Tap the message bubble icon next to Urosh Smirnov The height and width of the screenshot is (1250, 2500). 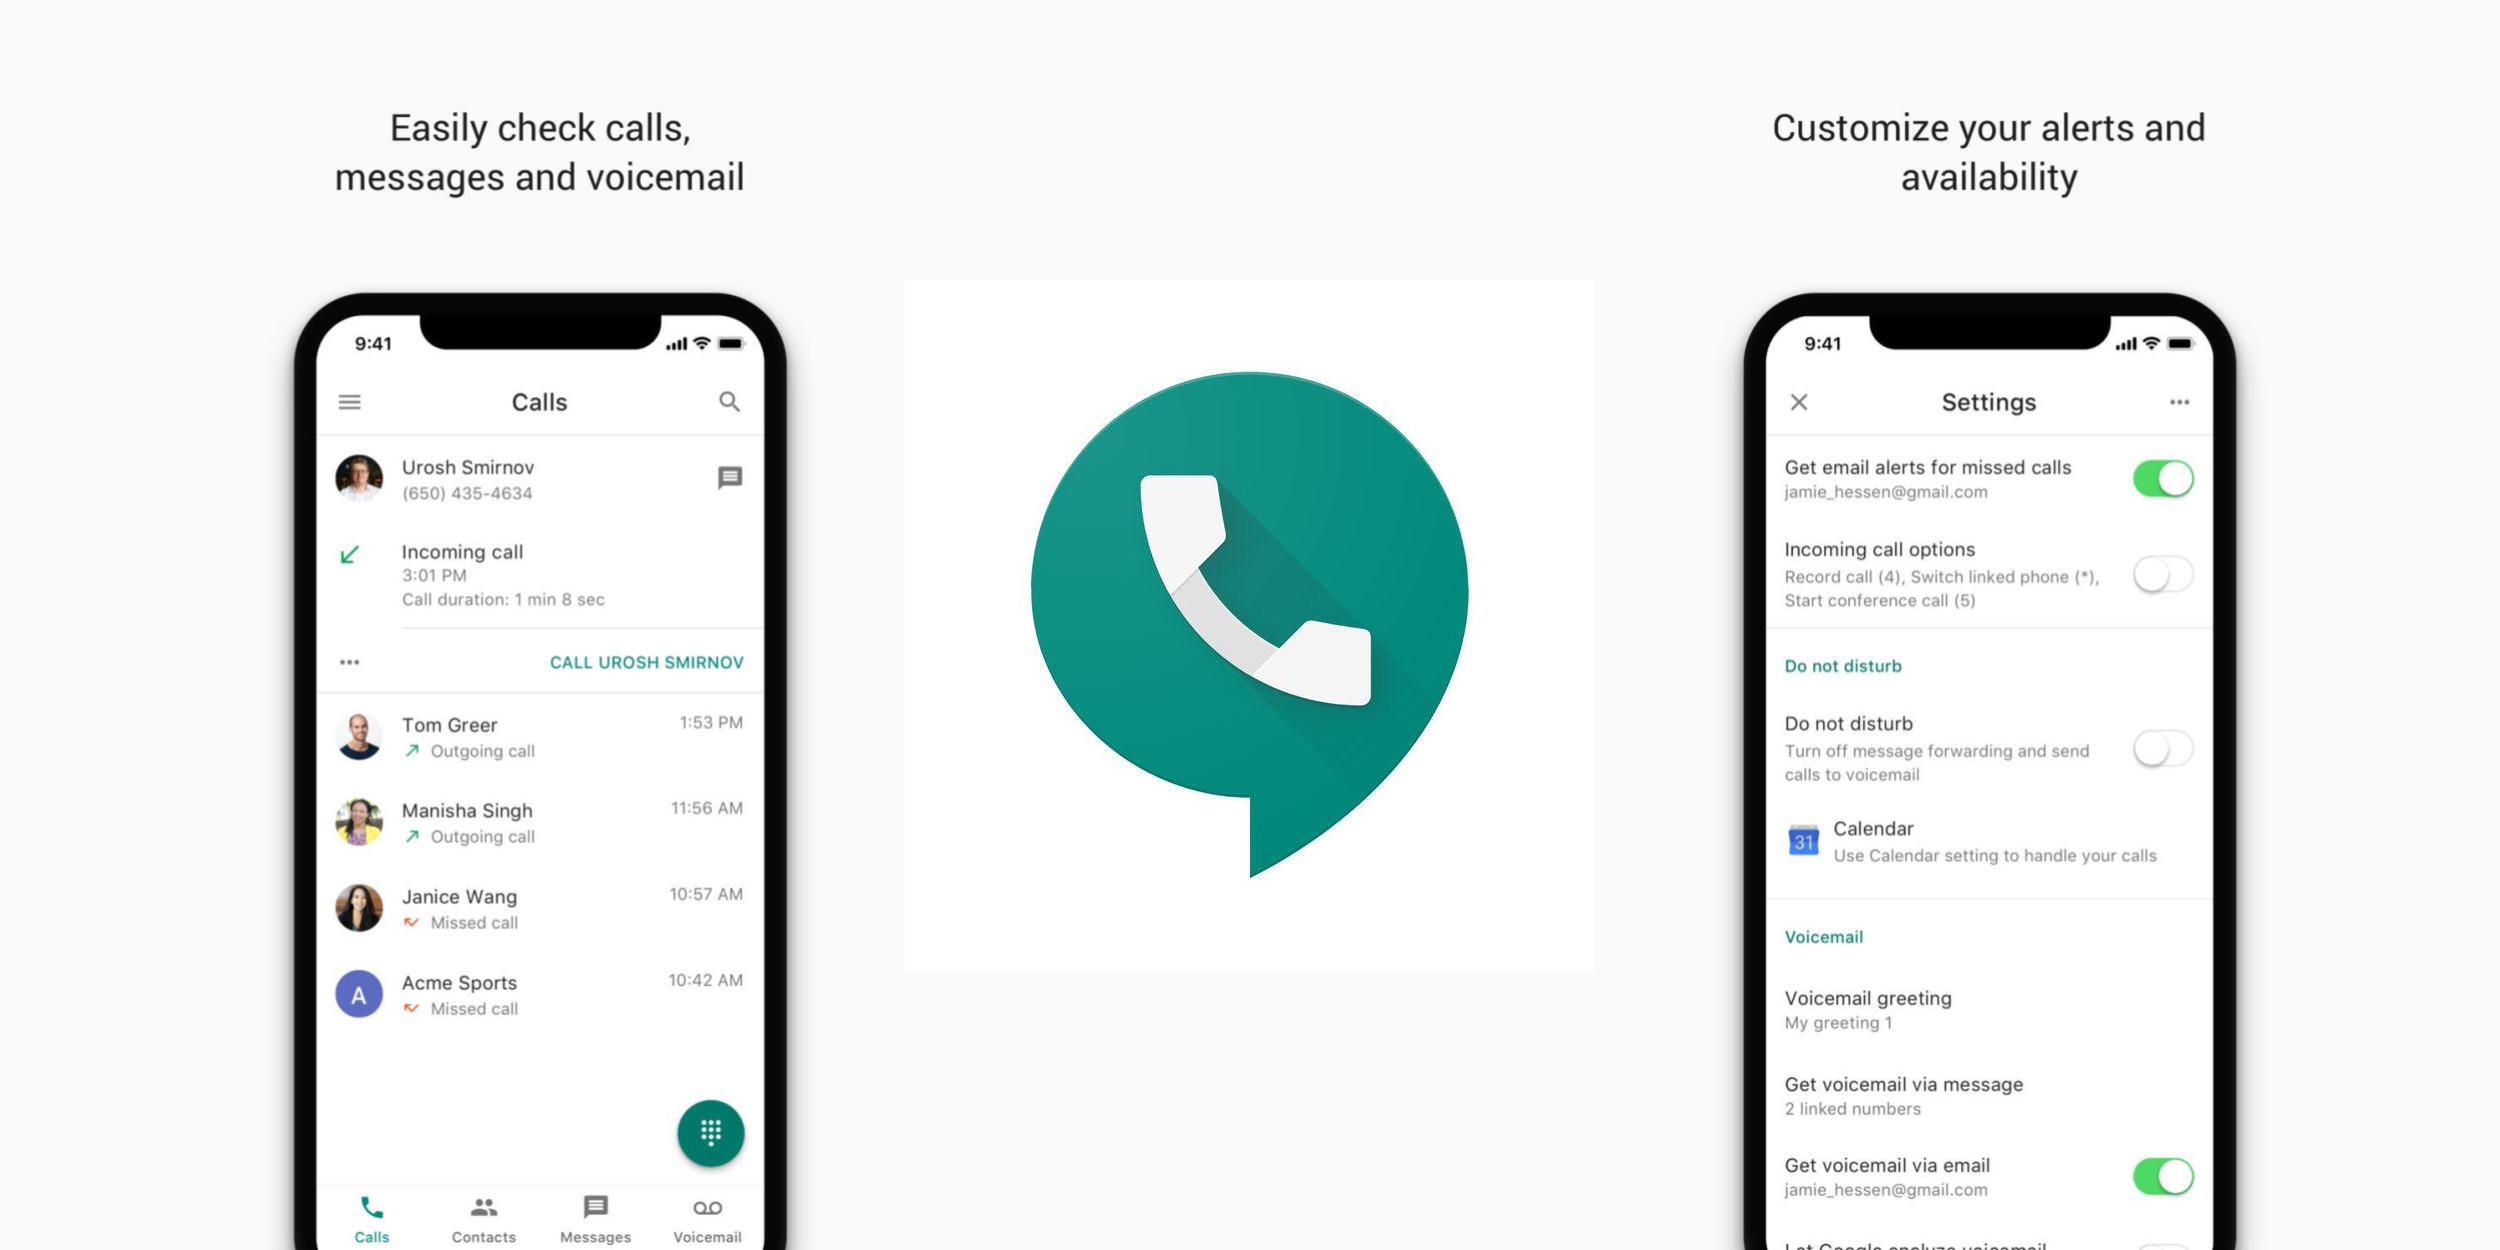click(730, 478)
